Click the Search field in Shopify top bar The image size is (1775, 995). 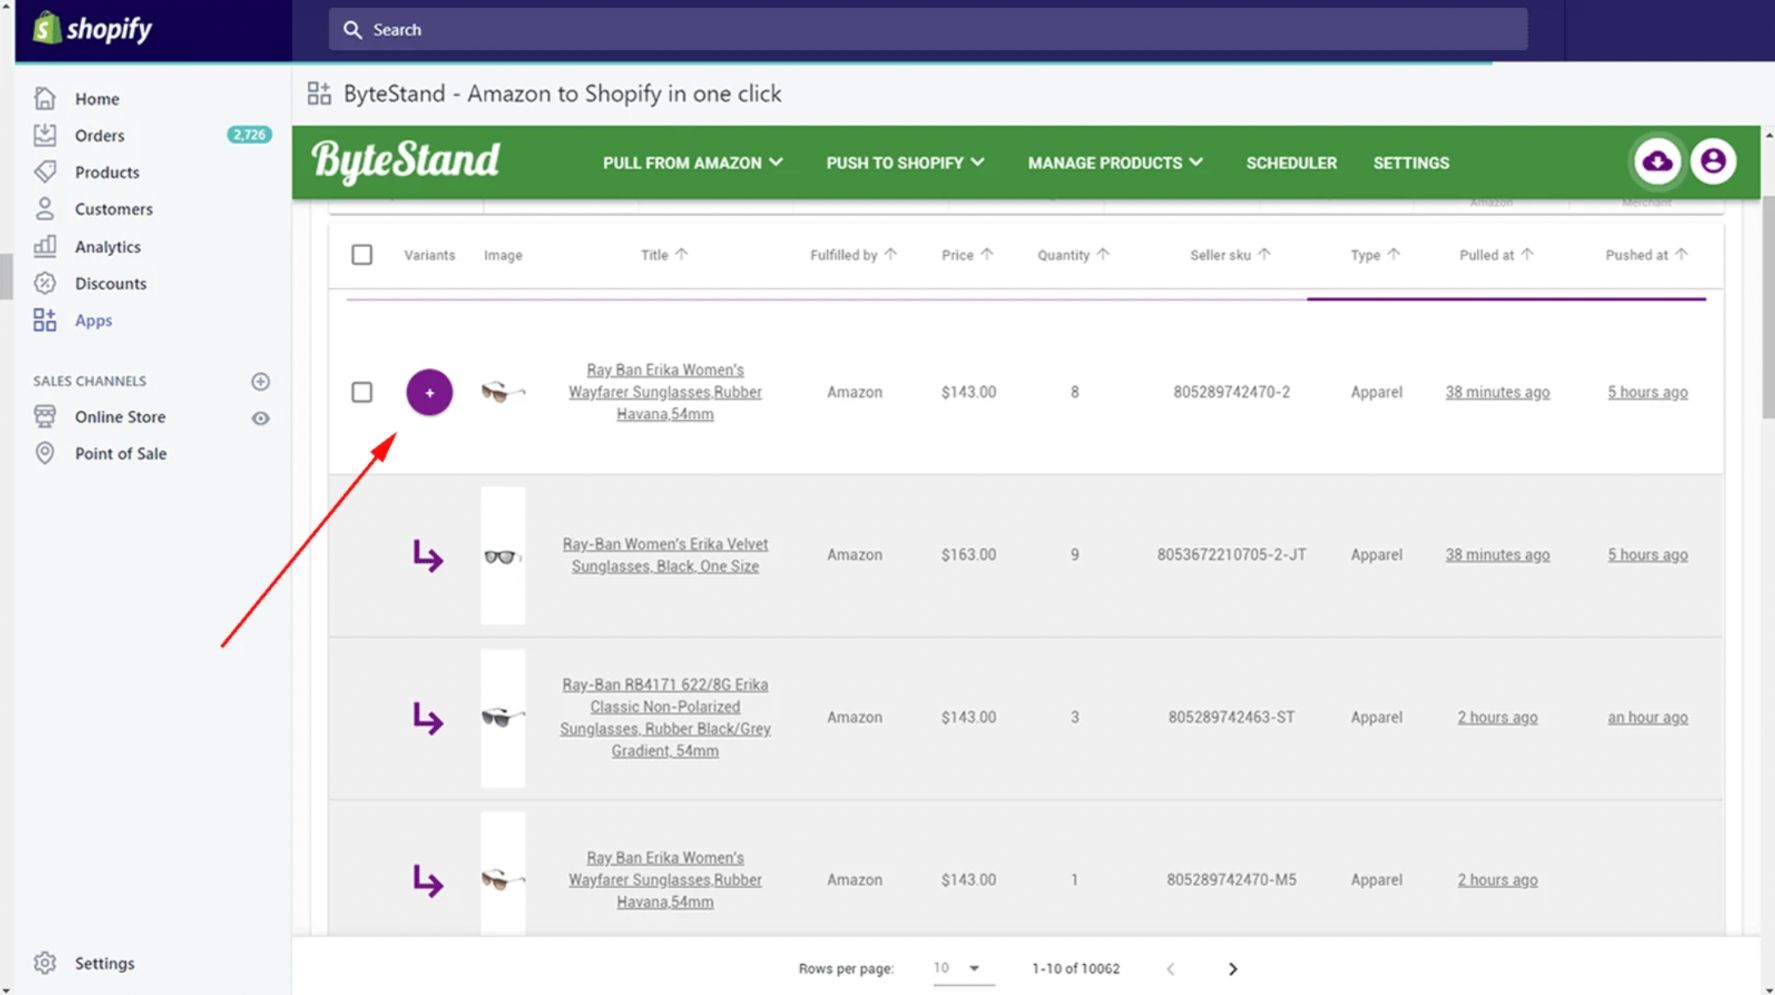tap(928, 29)
